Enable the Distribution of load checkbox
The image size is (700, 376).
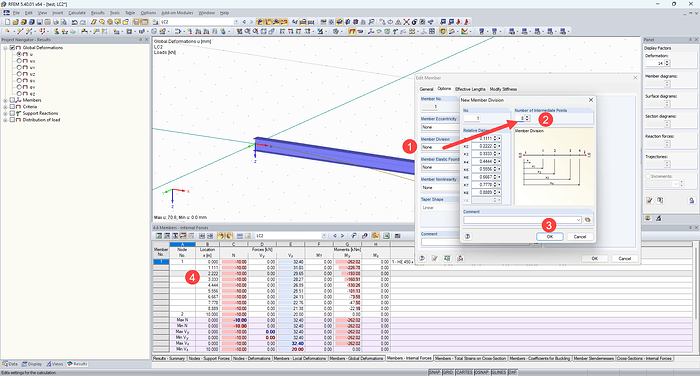[12, 120]
